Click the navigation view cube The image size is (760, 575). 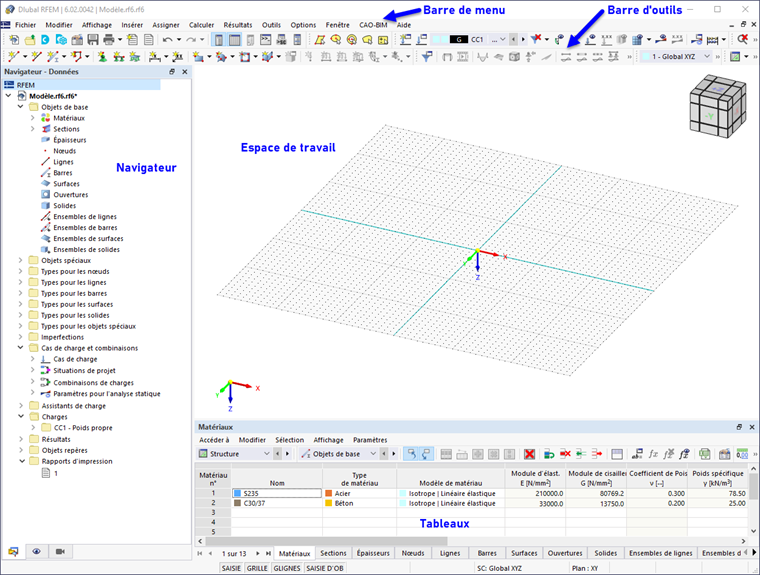[717, 105]
